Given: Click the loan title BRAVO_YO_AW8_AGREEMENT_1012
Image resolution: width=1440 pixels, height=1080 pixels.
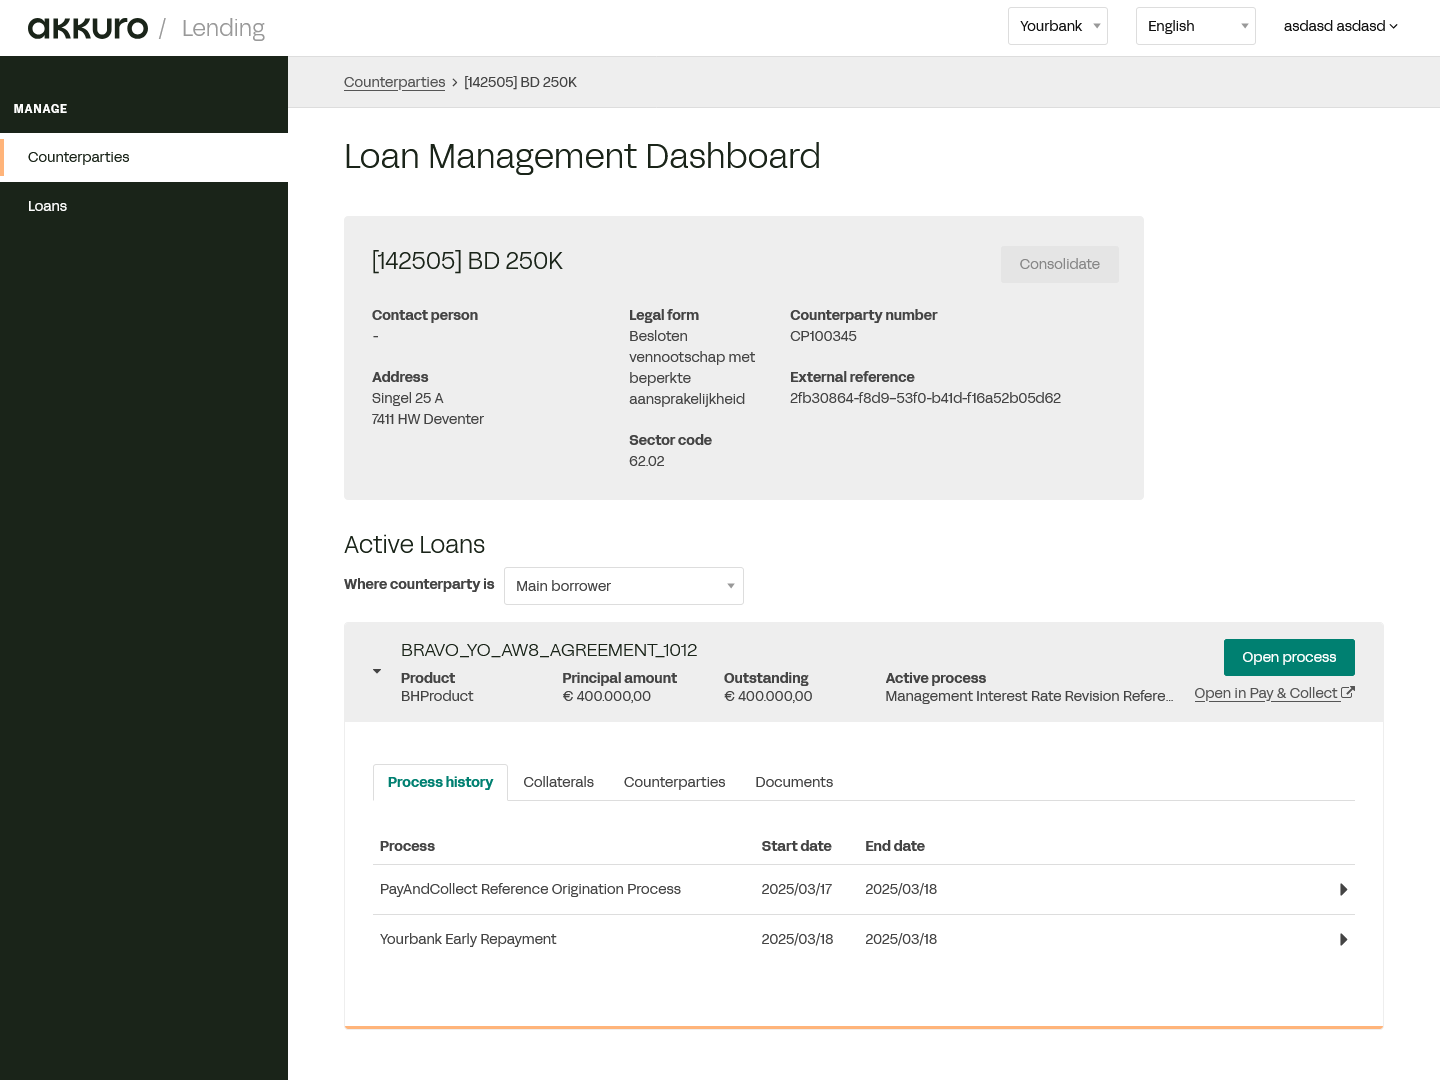Looking at the screenshot, I should coord(549,650).
